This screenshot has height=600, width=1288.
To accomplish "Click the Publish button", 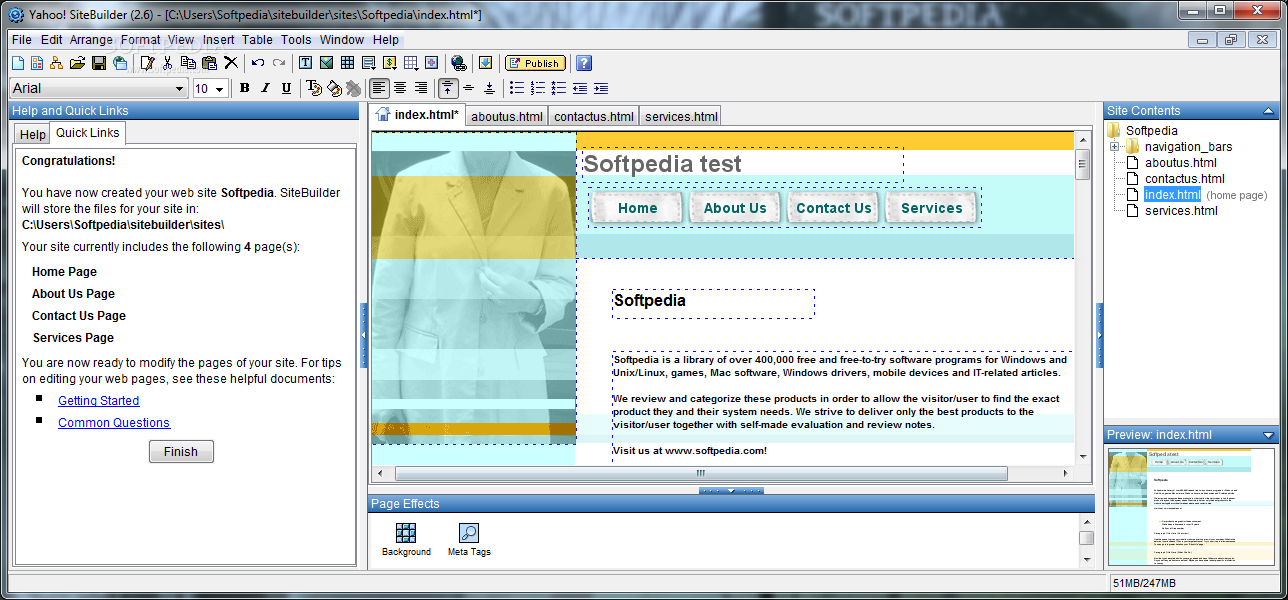I will click(535, 63).
